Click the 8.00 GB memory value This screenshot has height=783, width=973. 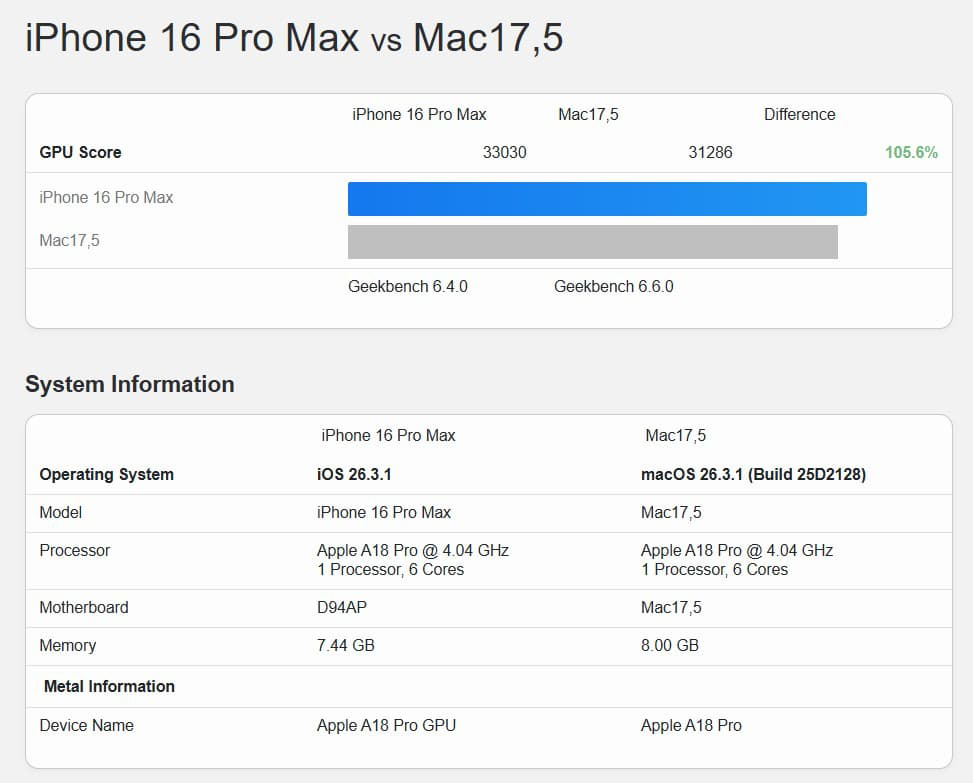(667, 645)
